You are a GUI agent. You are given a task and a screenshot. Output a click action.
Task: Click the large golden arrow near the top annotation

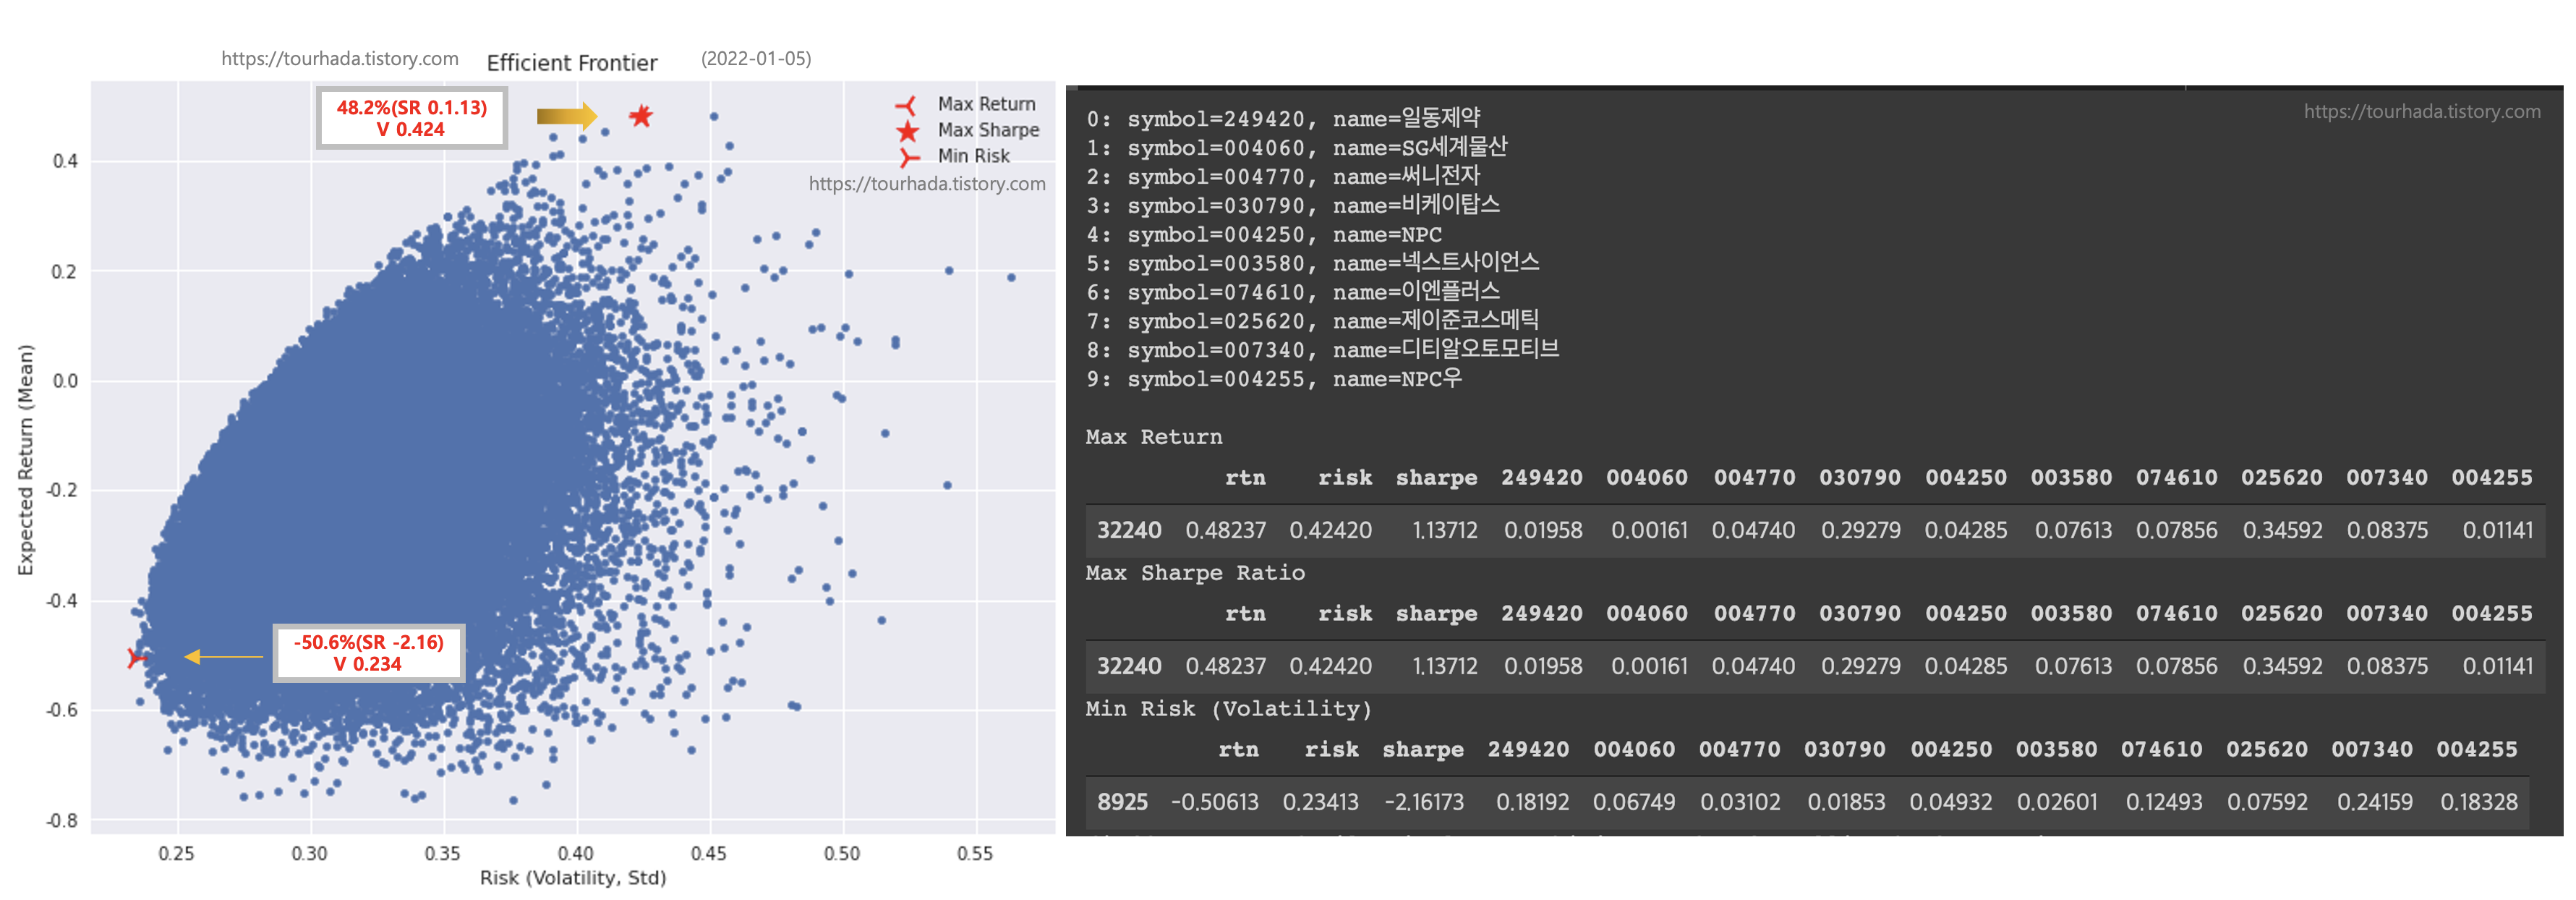click(566, 116)
